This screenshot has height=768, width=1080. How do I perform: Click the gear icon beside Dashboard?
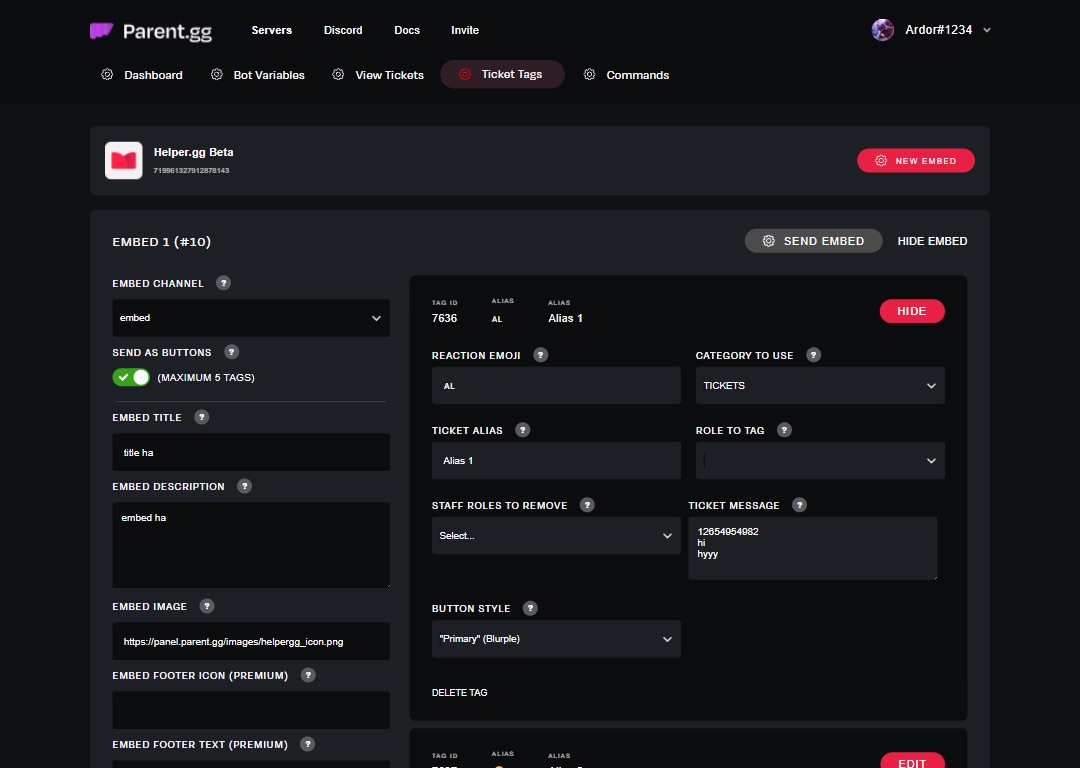tap(107, 74)
